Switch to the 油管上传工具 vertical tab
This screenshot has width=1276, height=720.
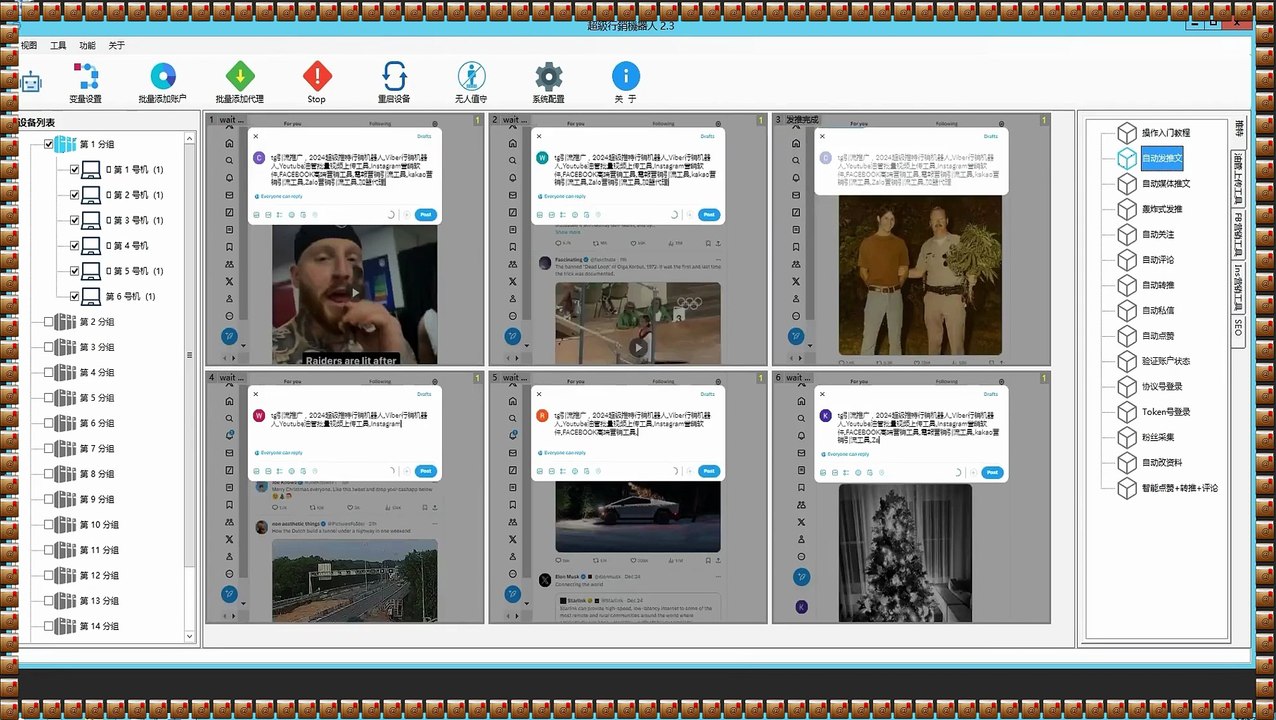(x=1238, y=177)
